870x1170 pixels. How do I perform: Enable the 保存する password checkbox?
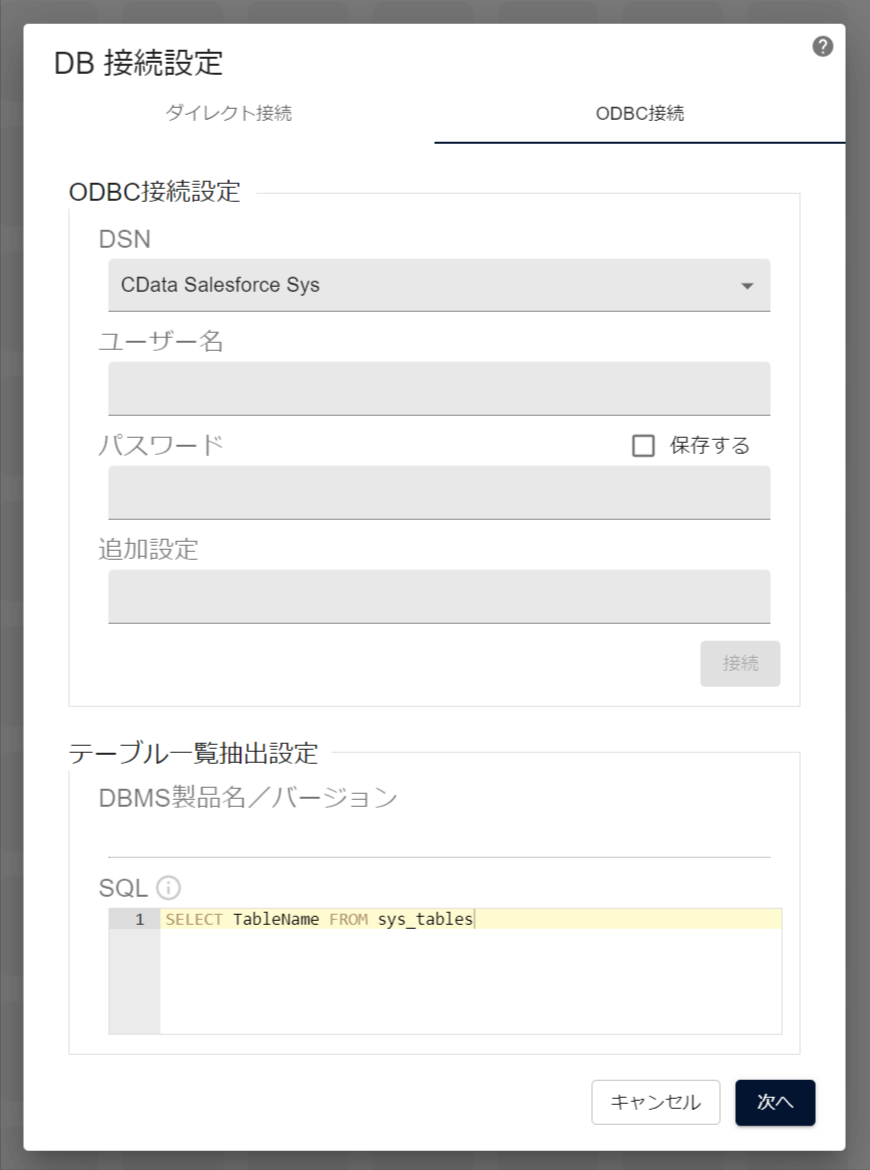[643, 446]
